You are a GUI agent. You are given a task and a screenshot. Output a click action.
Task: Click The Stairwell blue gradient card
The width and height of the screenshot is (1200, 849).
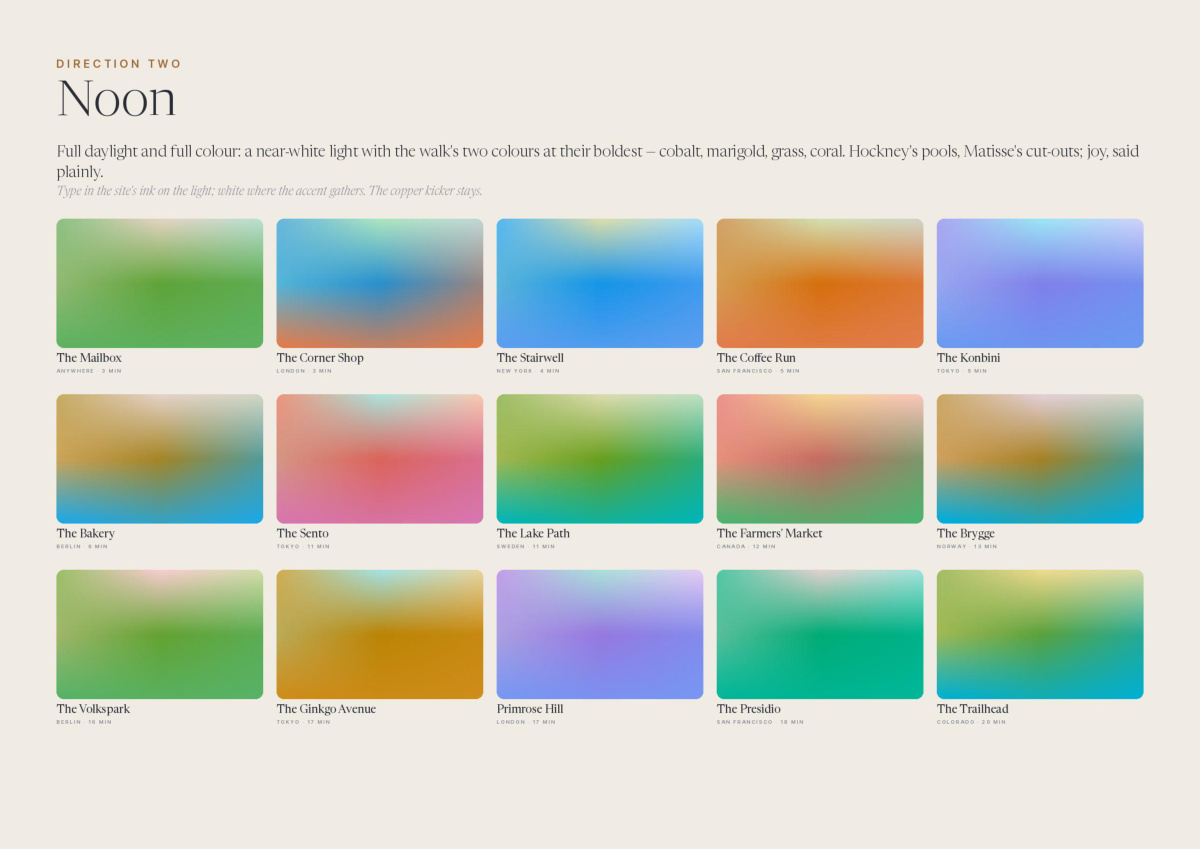tap(600, 283)
